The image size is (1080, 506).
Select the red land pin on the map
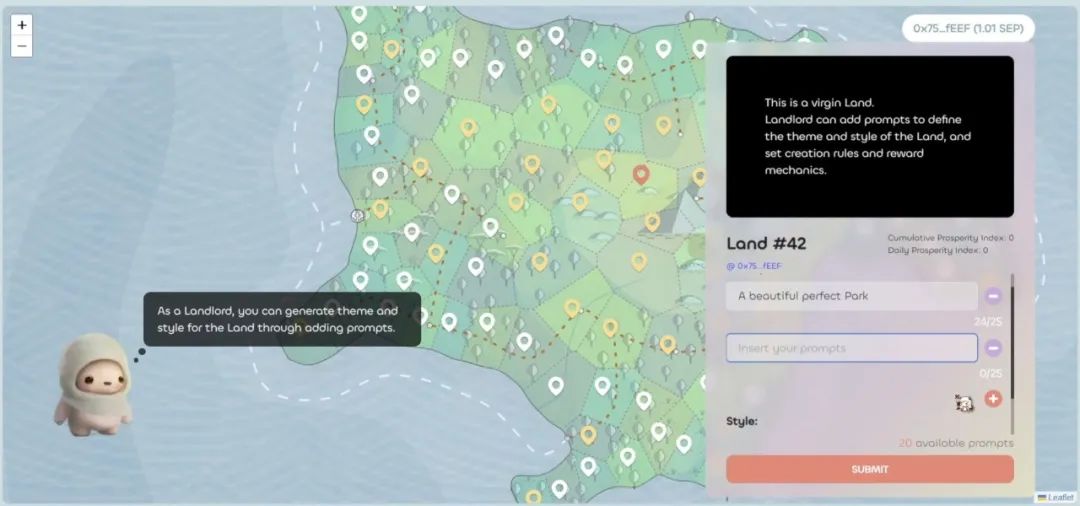[641, 175]
